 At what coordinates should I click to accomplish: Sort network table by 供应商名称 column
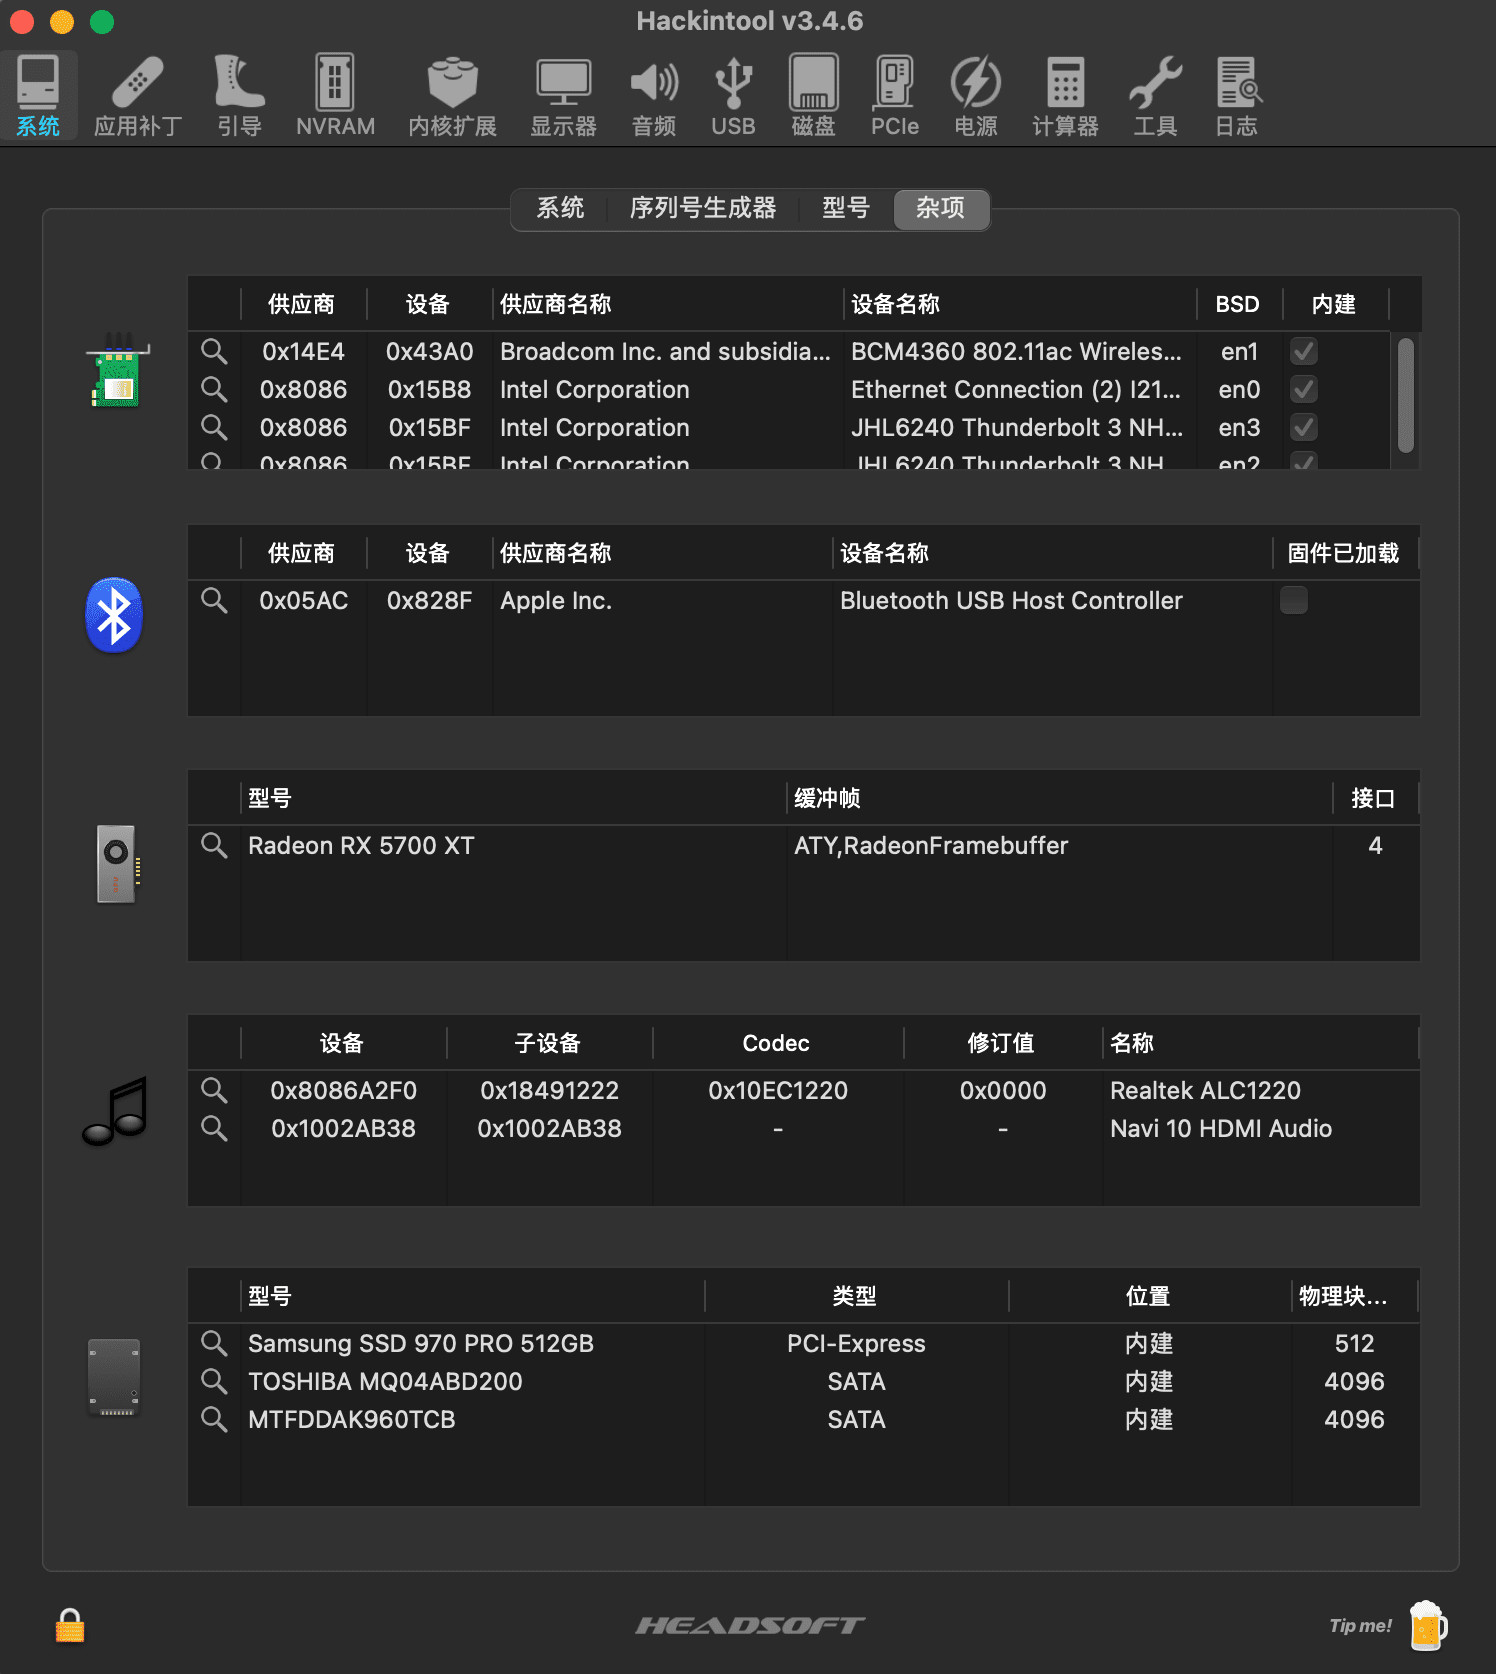[x=668, y=304]
